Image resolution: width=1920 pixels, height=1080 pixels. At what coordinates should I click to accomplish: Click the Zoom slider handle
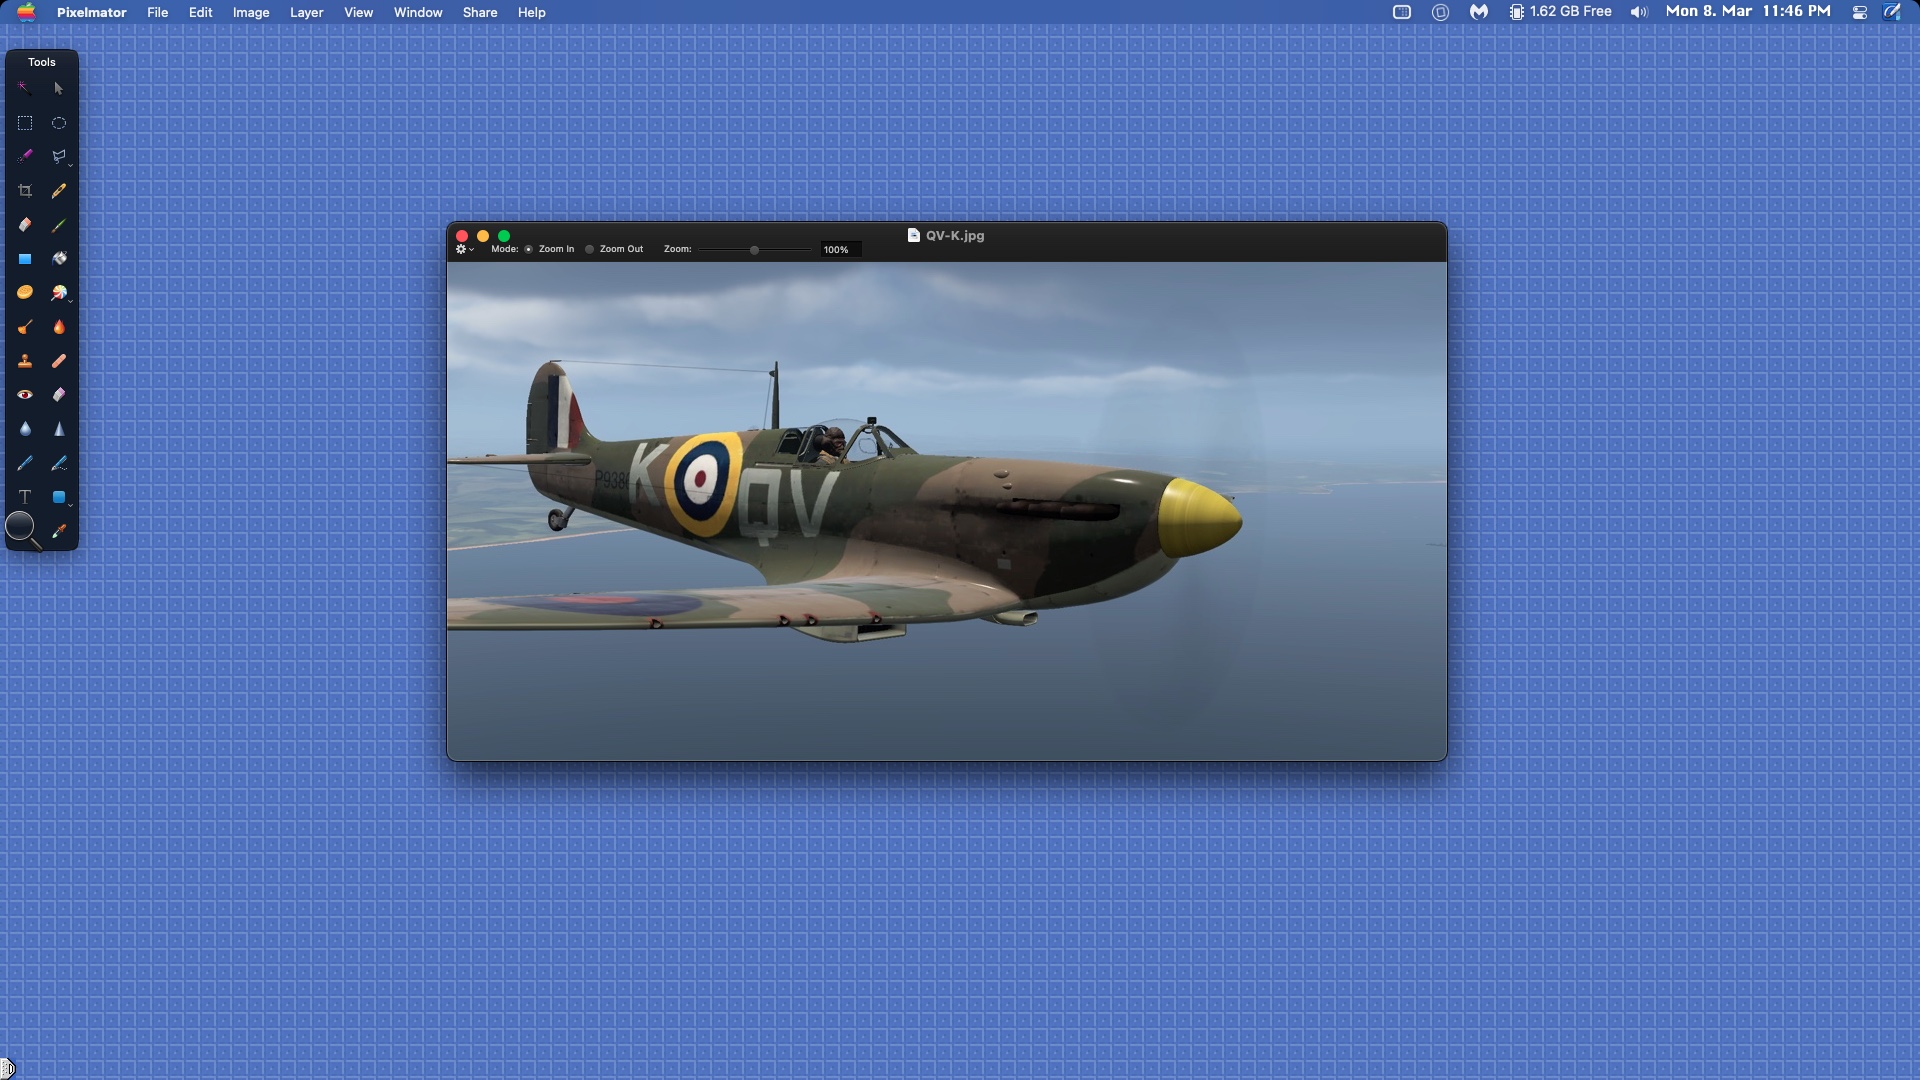click(x=754, y=250)
